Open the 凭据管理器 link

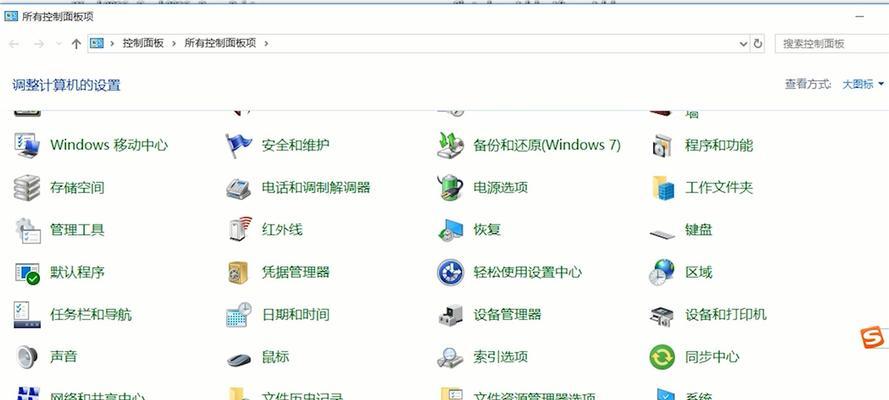(295, 273)
